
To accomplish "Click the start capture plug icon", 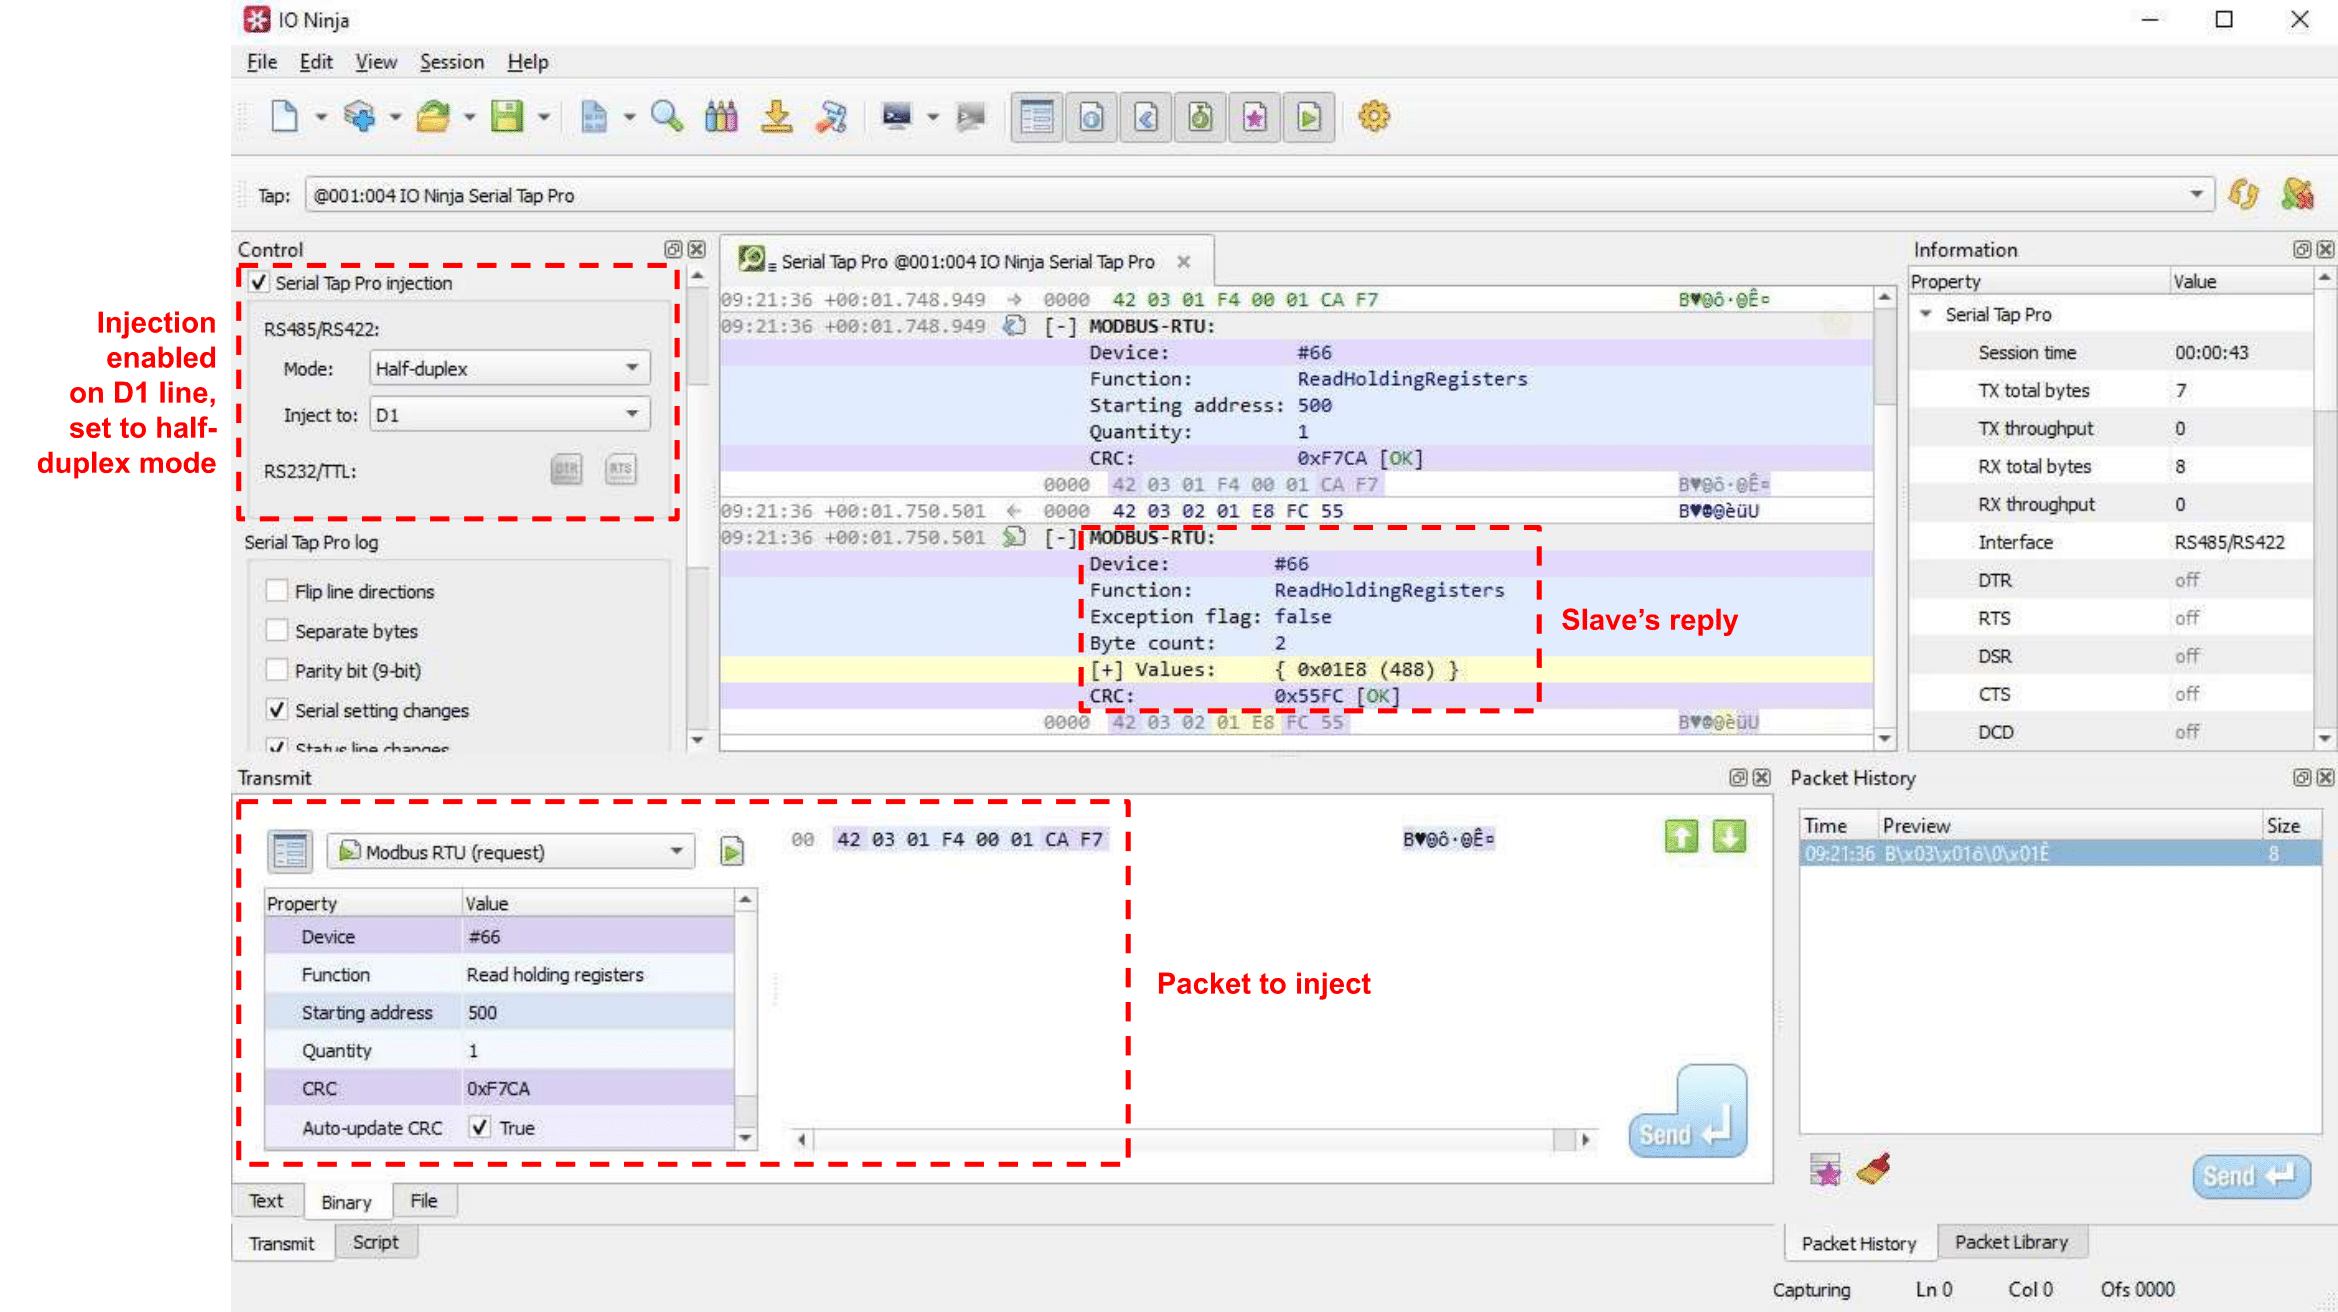I will pos(2298,194).
